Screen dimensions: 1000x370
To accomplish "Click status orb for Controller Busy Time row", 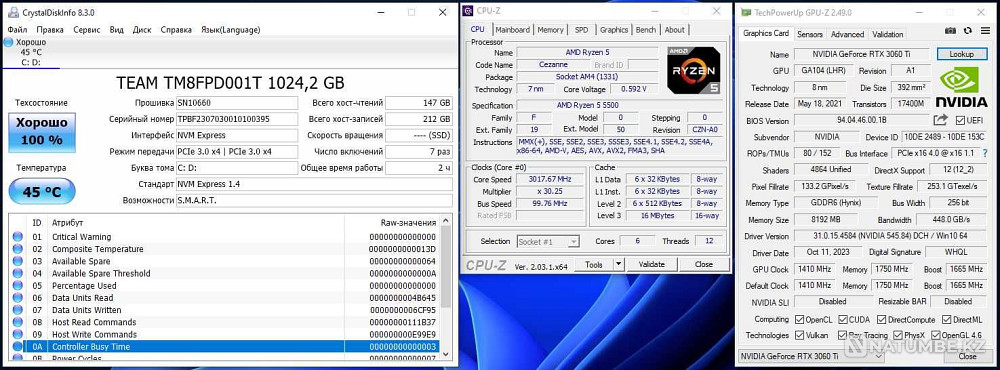I will pyautogui.click(x=18, y=346).
